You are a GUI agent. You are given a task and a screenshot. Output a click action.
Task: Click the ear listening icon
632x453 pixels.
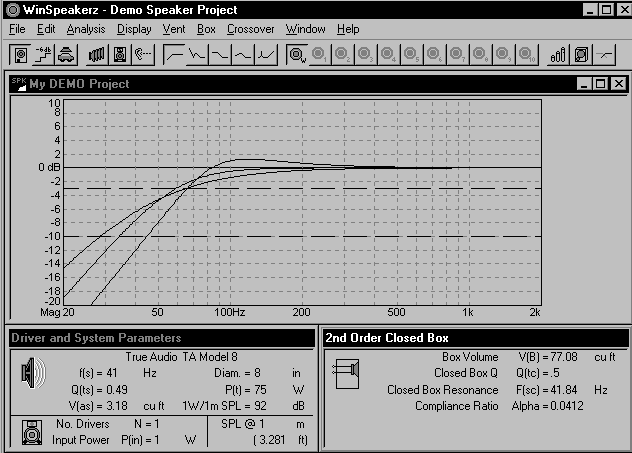(142, 53)
